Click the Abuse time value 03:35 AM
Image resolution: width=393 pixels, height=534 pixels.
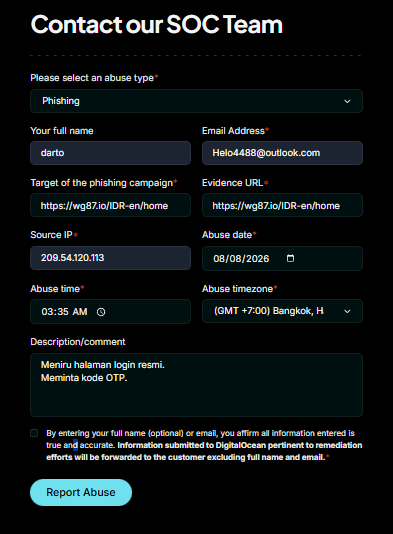point(64,312)
